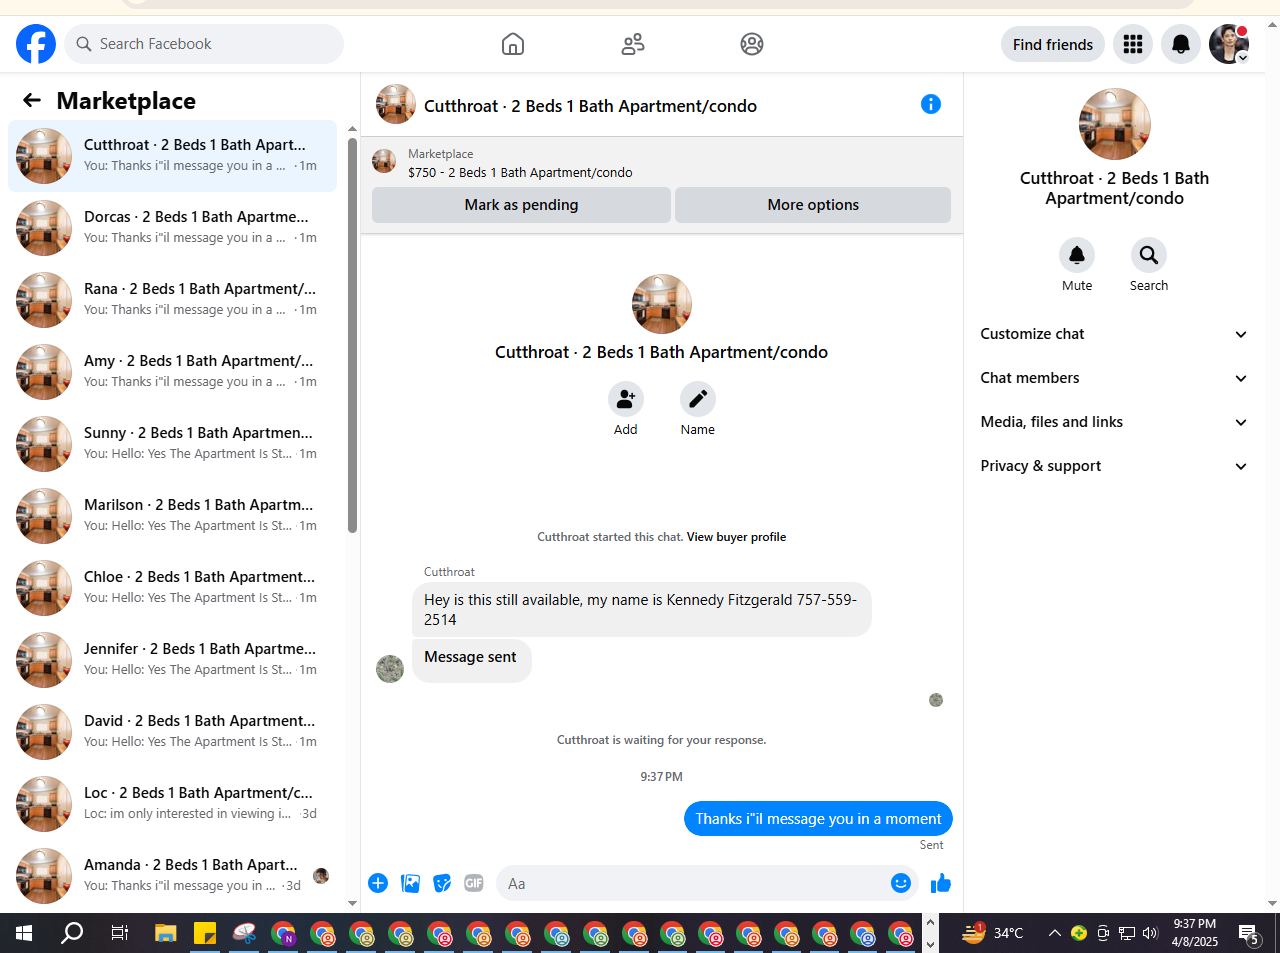Click the conversation list scrollbar thumb
This screenshot has height=953, width=1280.
tap(352, 335)
